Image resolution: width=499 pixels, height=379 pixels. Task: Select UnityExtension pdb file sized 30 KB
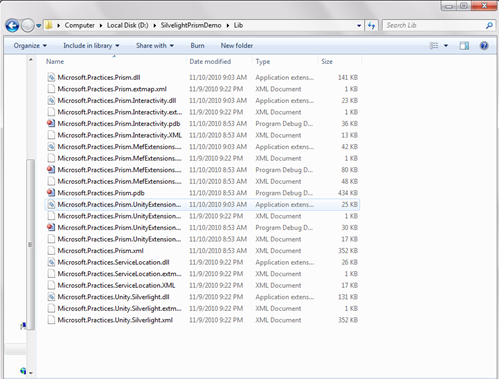point(202,228)
